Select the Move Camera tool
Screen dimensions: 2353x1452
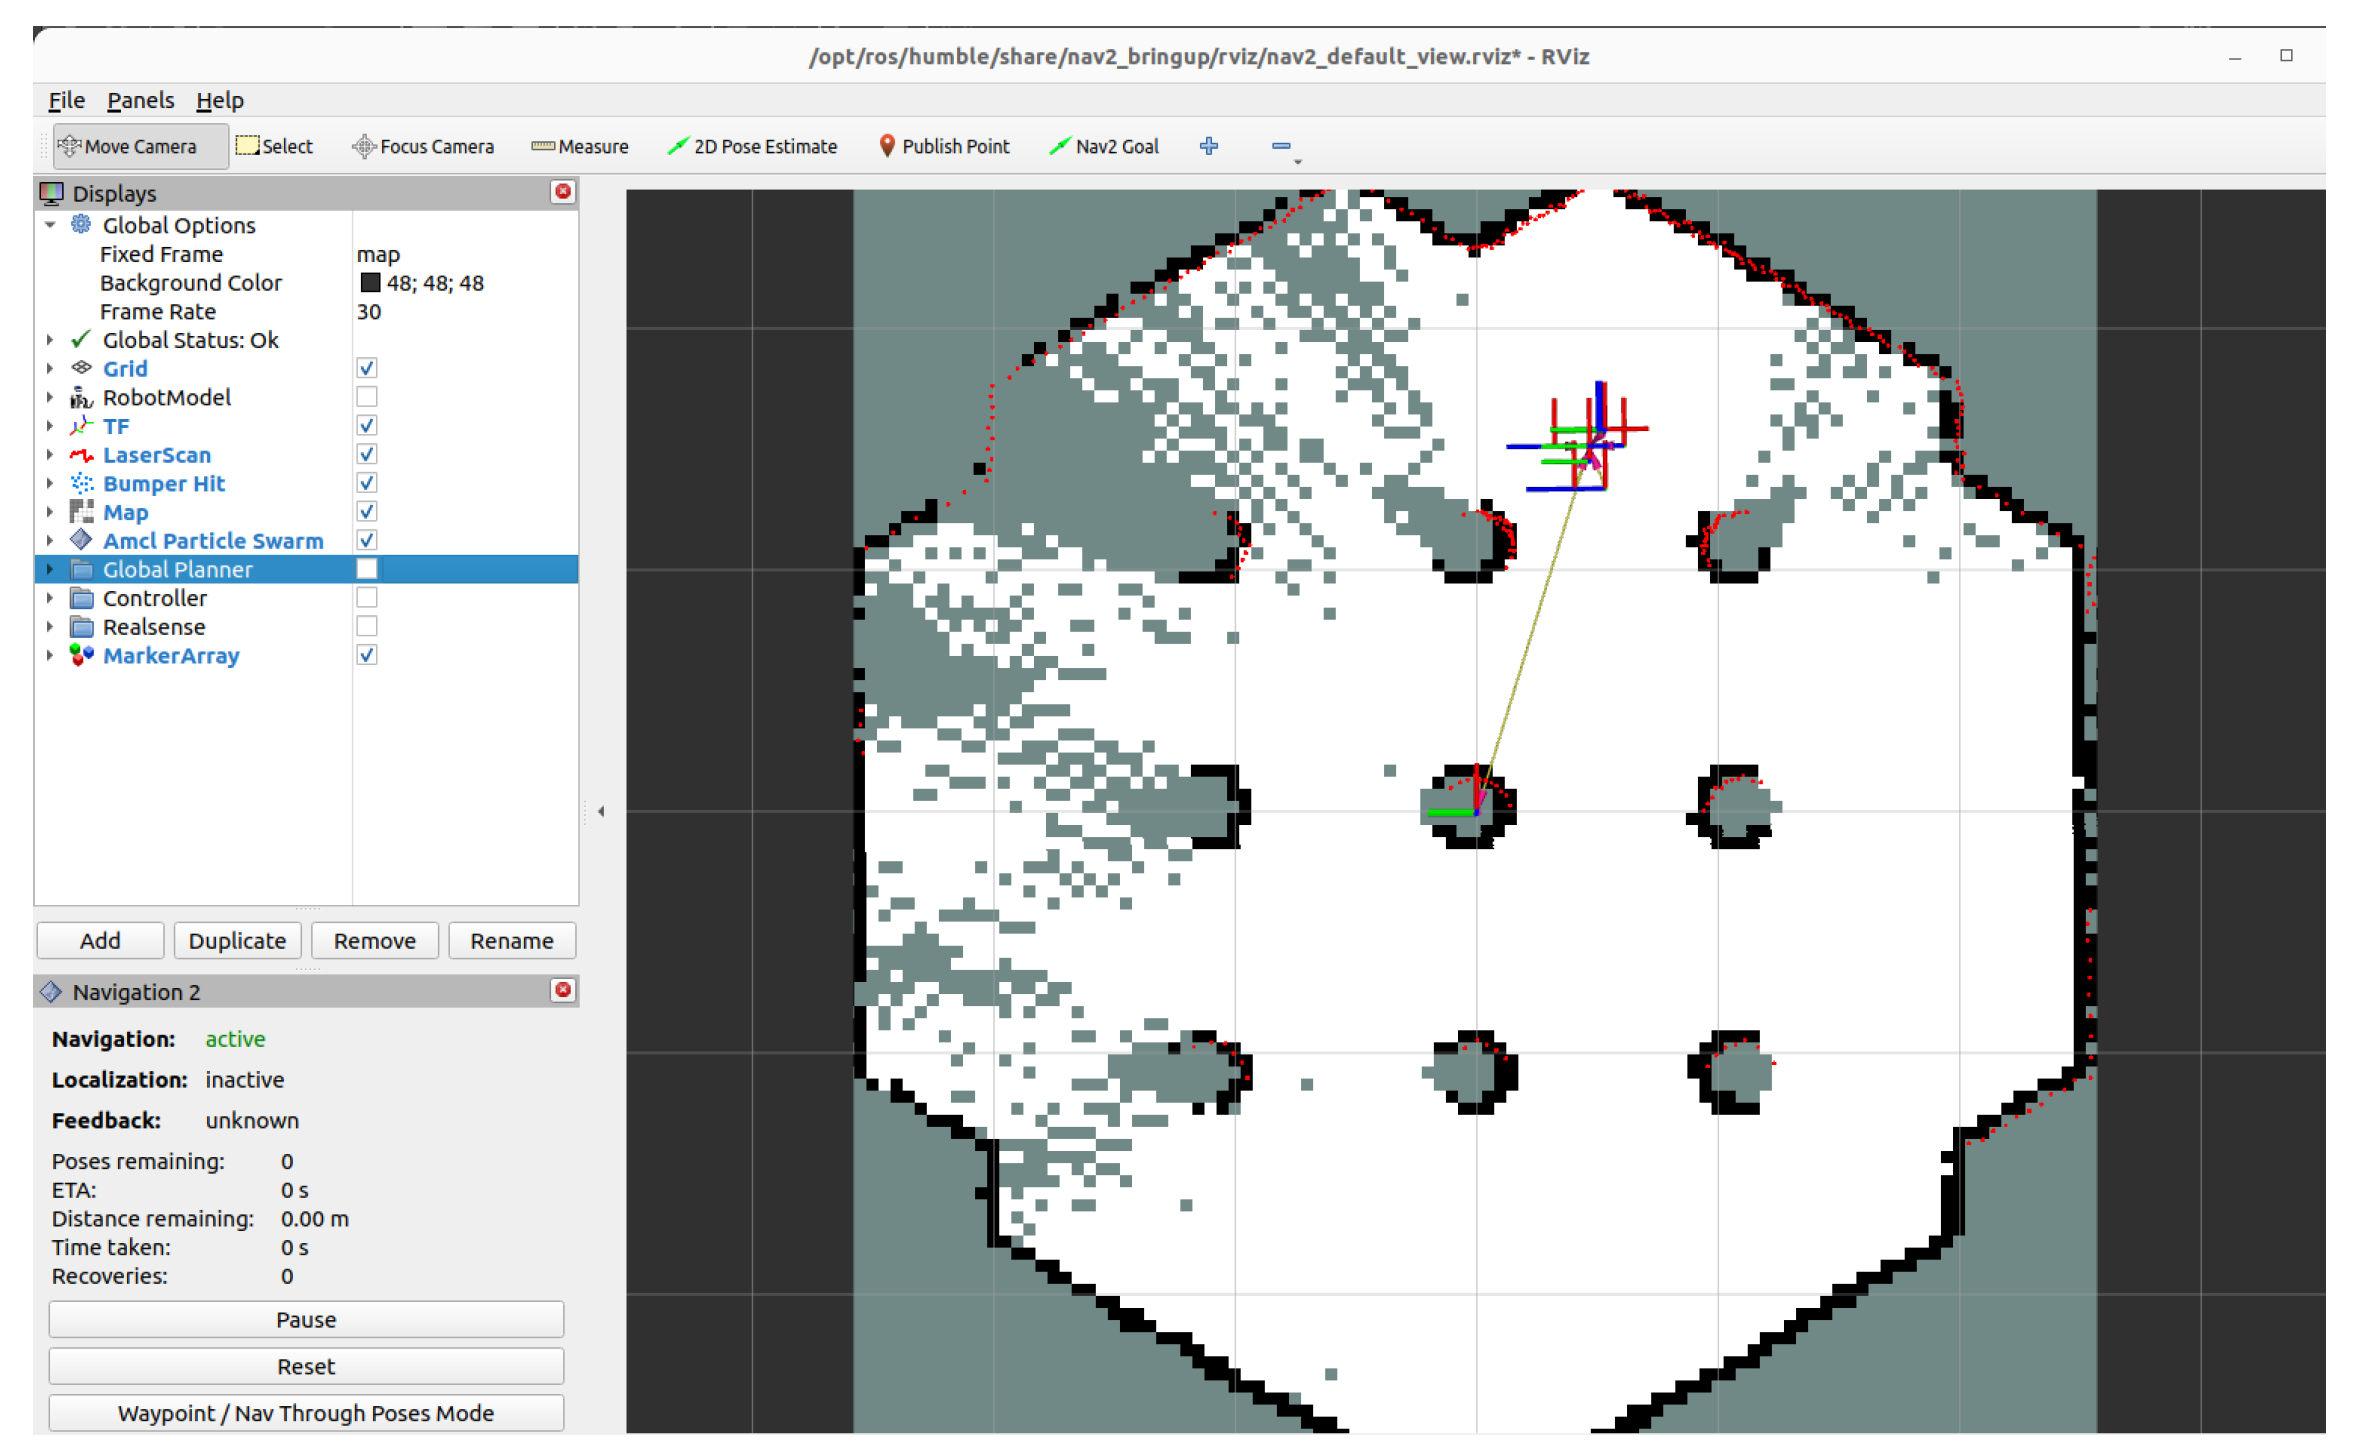click(x=128, y=146)
